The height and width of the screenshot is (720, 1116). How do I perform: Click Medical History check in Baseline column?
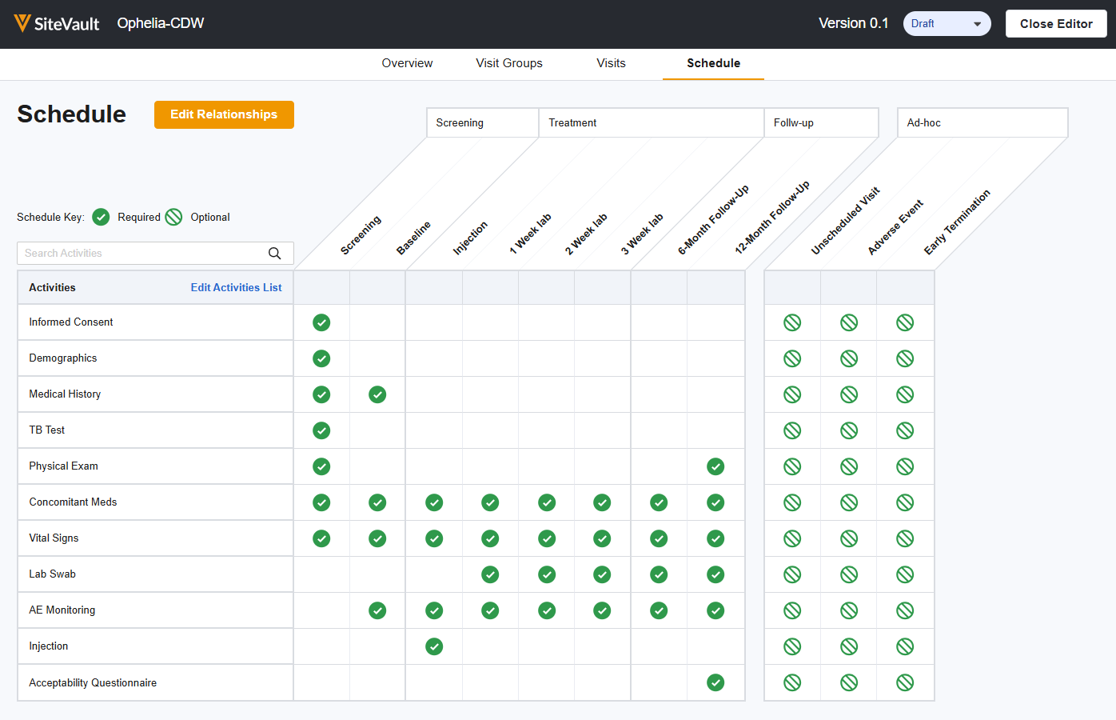pos(377,394)
